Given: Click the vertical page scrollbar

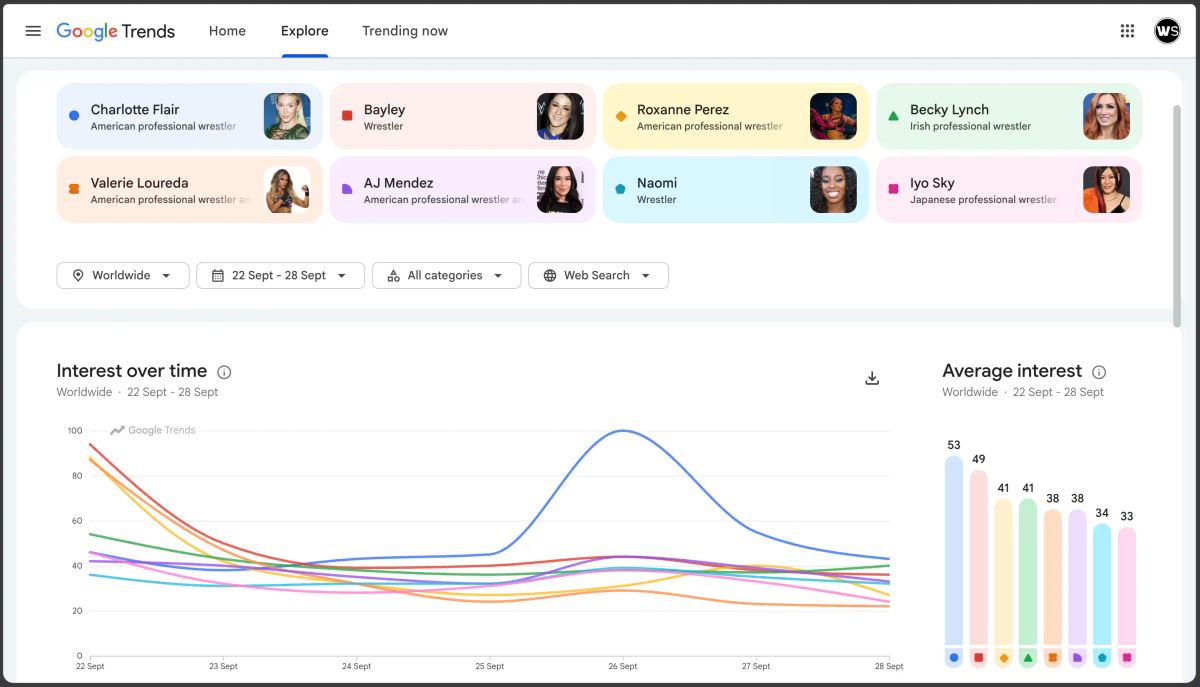Looking at the screenshot, I should [1176, 214].
